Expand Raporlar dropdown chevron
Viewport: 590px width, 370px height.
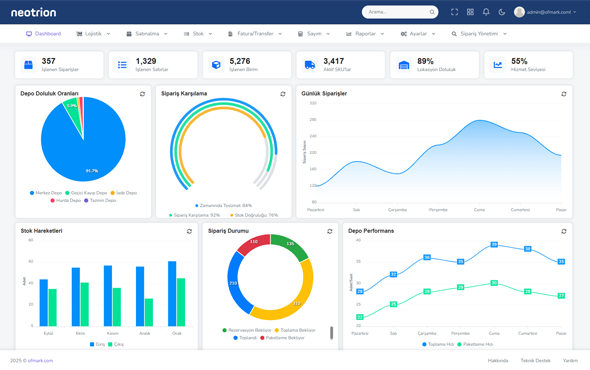382,34
